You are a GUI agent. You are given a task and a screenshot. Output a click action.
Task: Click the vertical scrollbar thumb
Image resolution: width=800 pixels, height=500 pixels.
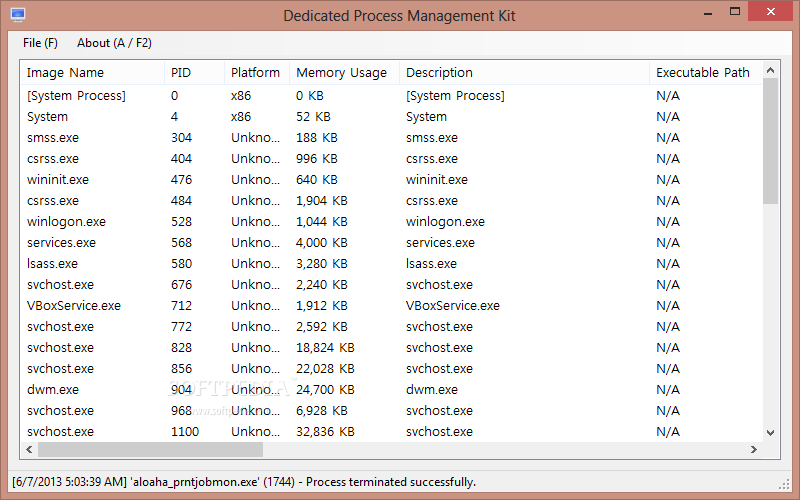(x=770, y=141)
